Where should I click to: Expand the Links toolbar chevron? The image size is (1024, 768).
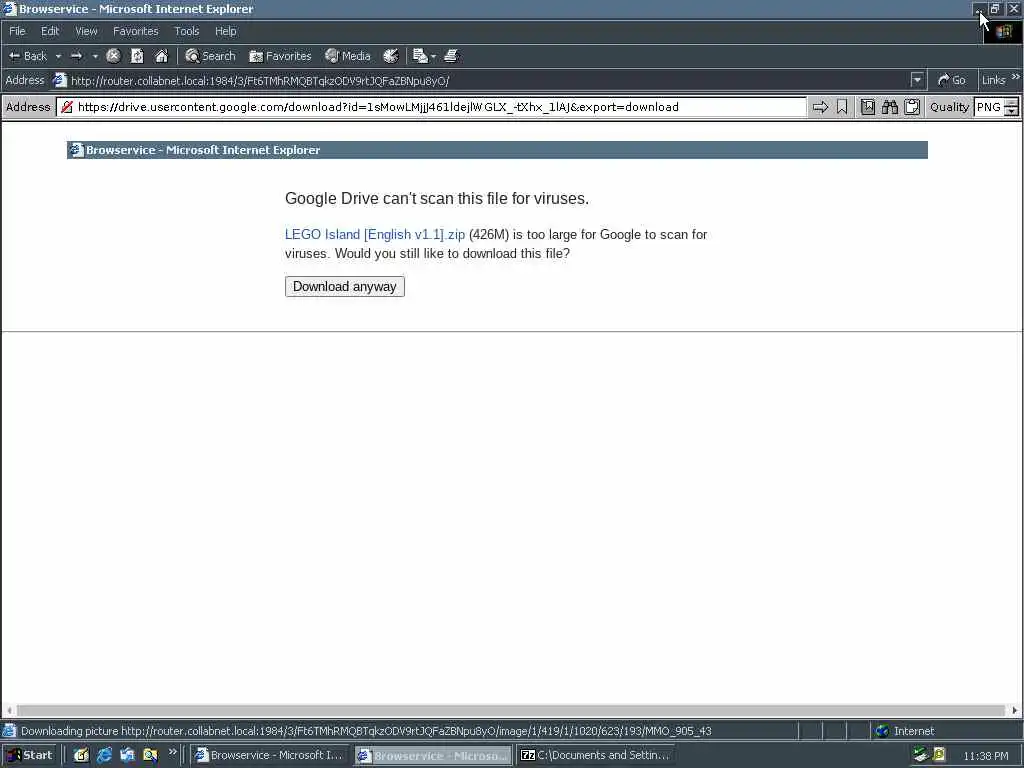coord(1016,77)
